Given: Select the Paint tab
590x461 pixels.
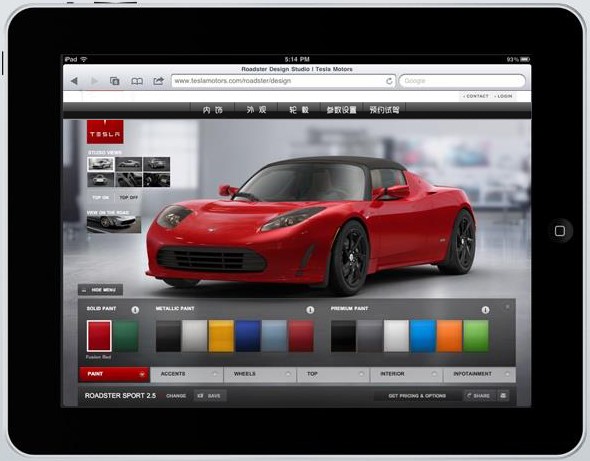Looking at the screenshot, I should 114,374.
